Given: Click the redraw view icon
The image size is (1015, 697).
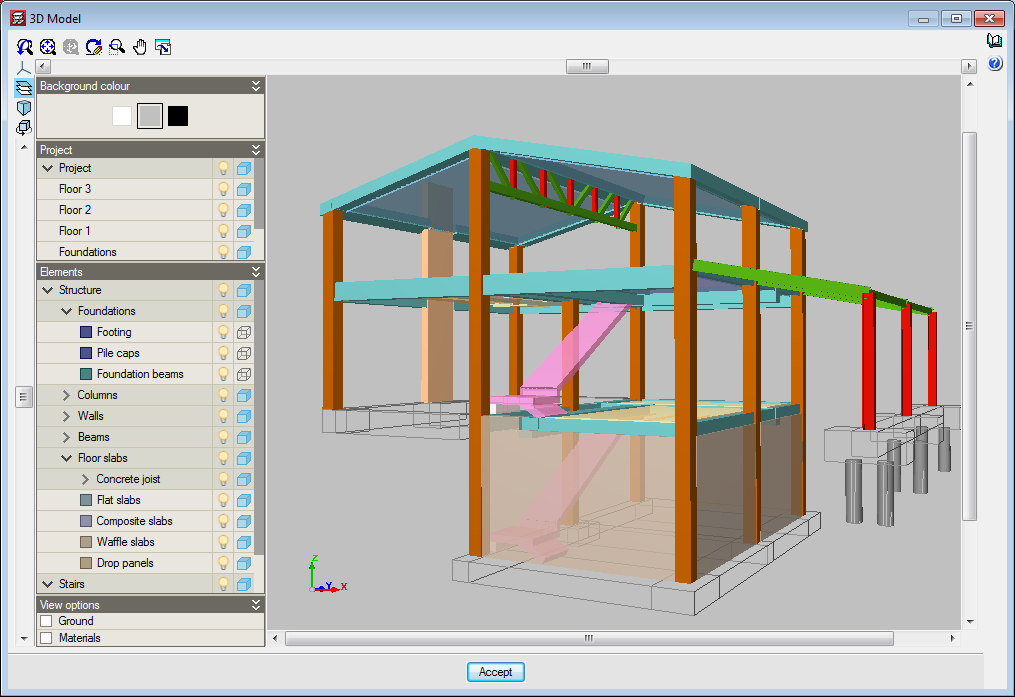Looking at the screenshot, I should (94, 46).
